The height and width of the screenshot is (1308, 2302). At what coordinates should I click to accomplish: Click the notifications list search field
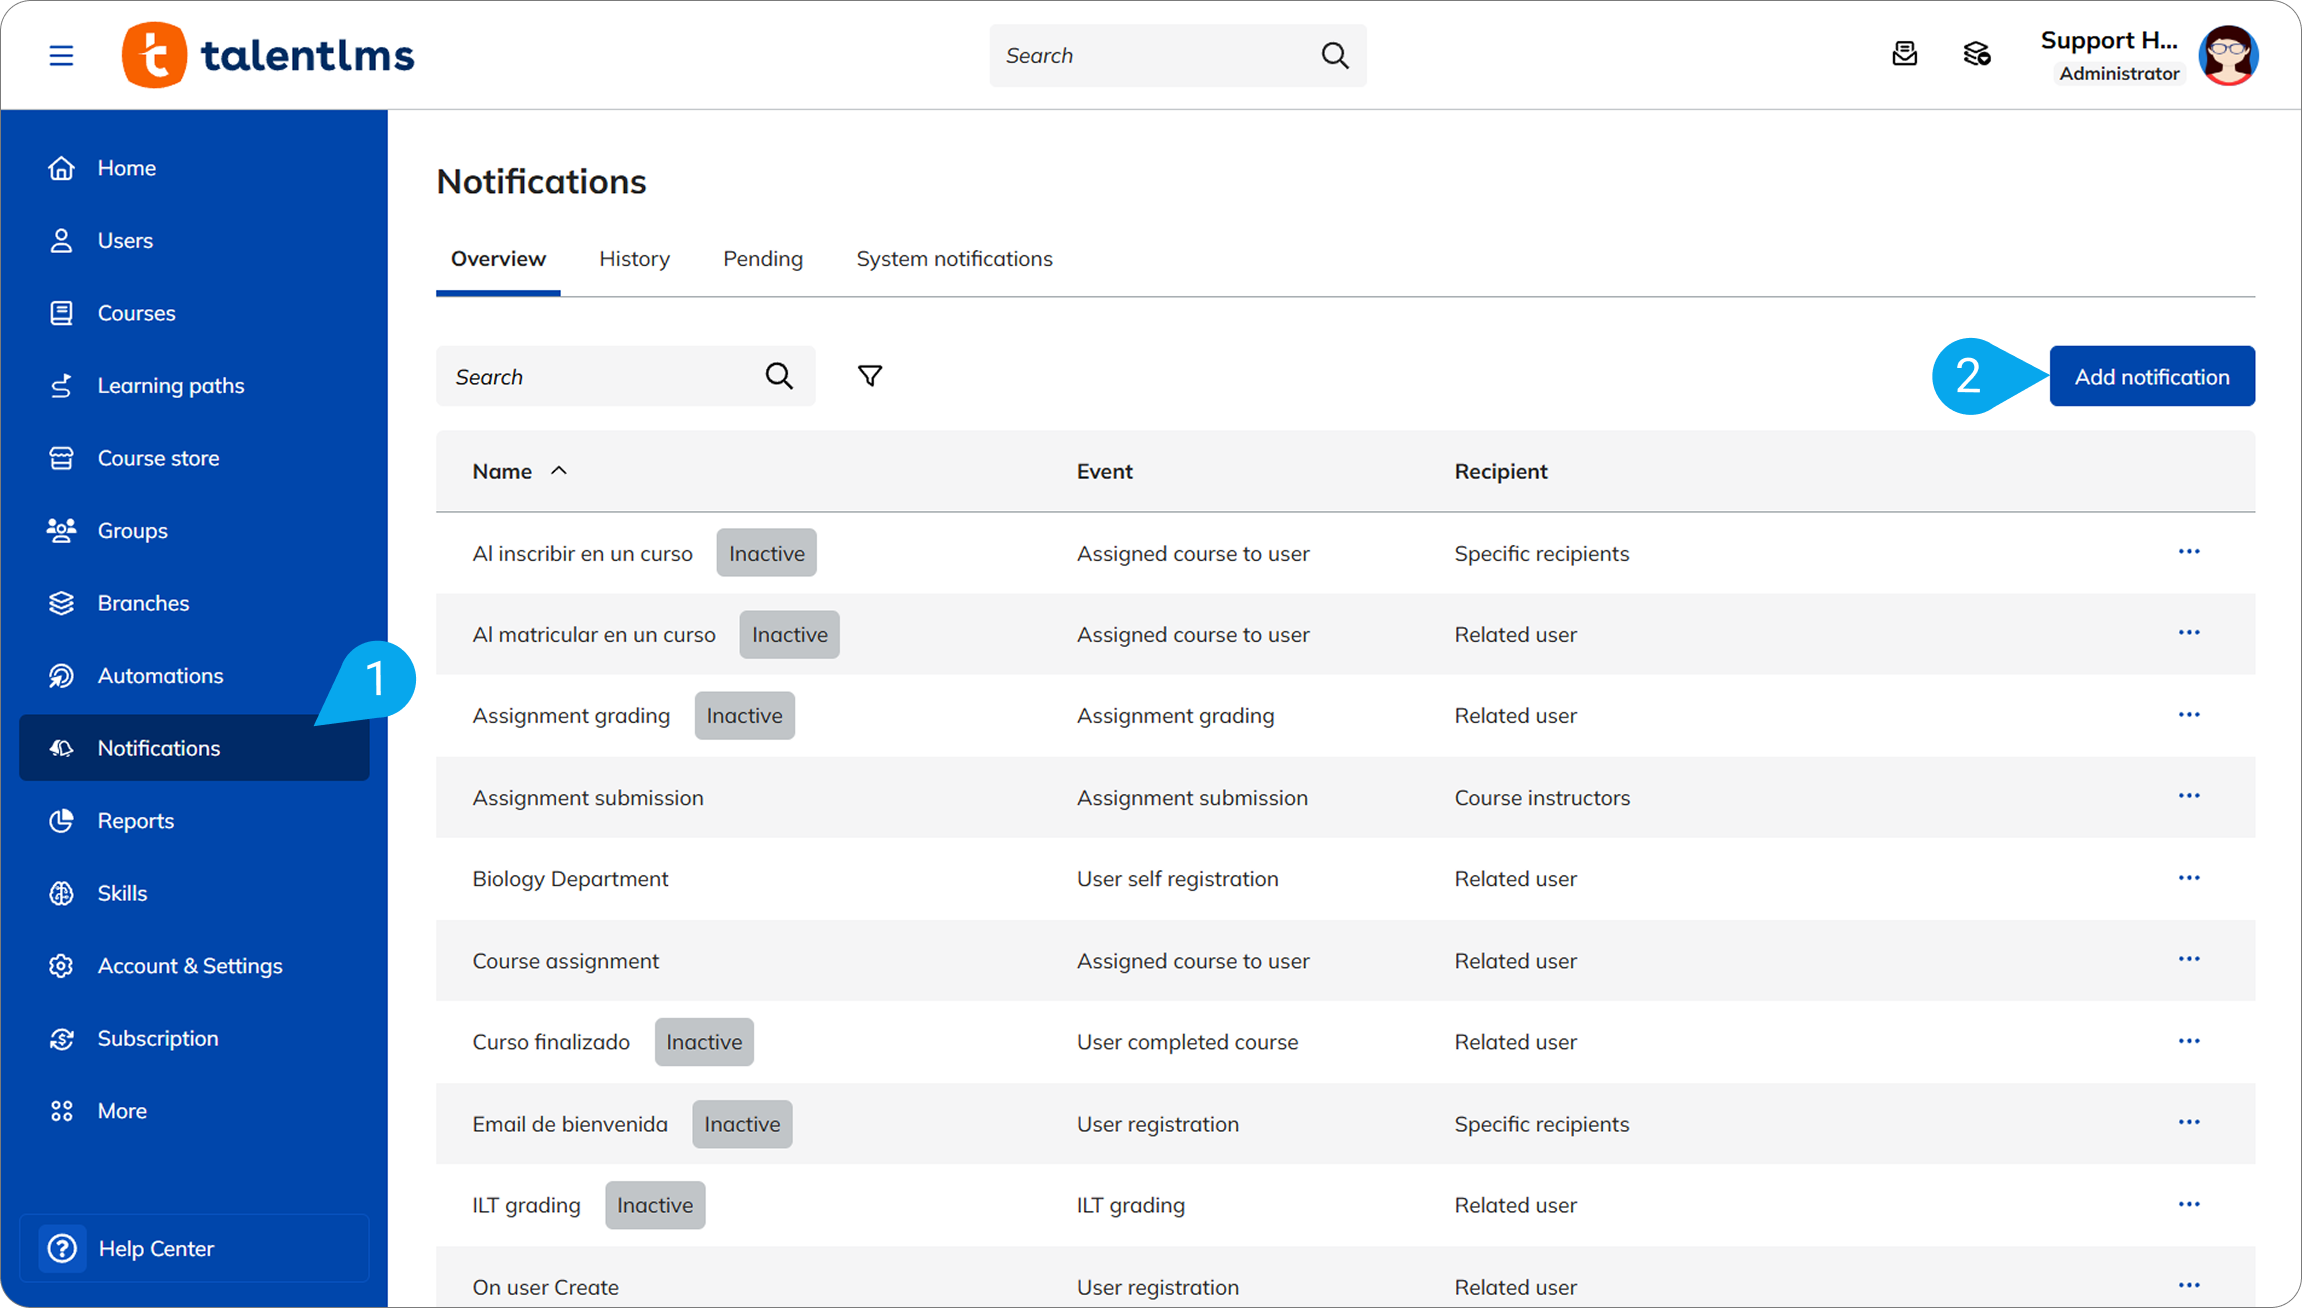[x=600, y=377]
